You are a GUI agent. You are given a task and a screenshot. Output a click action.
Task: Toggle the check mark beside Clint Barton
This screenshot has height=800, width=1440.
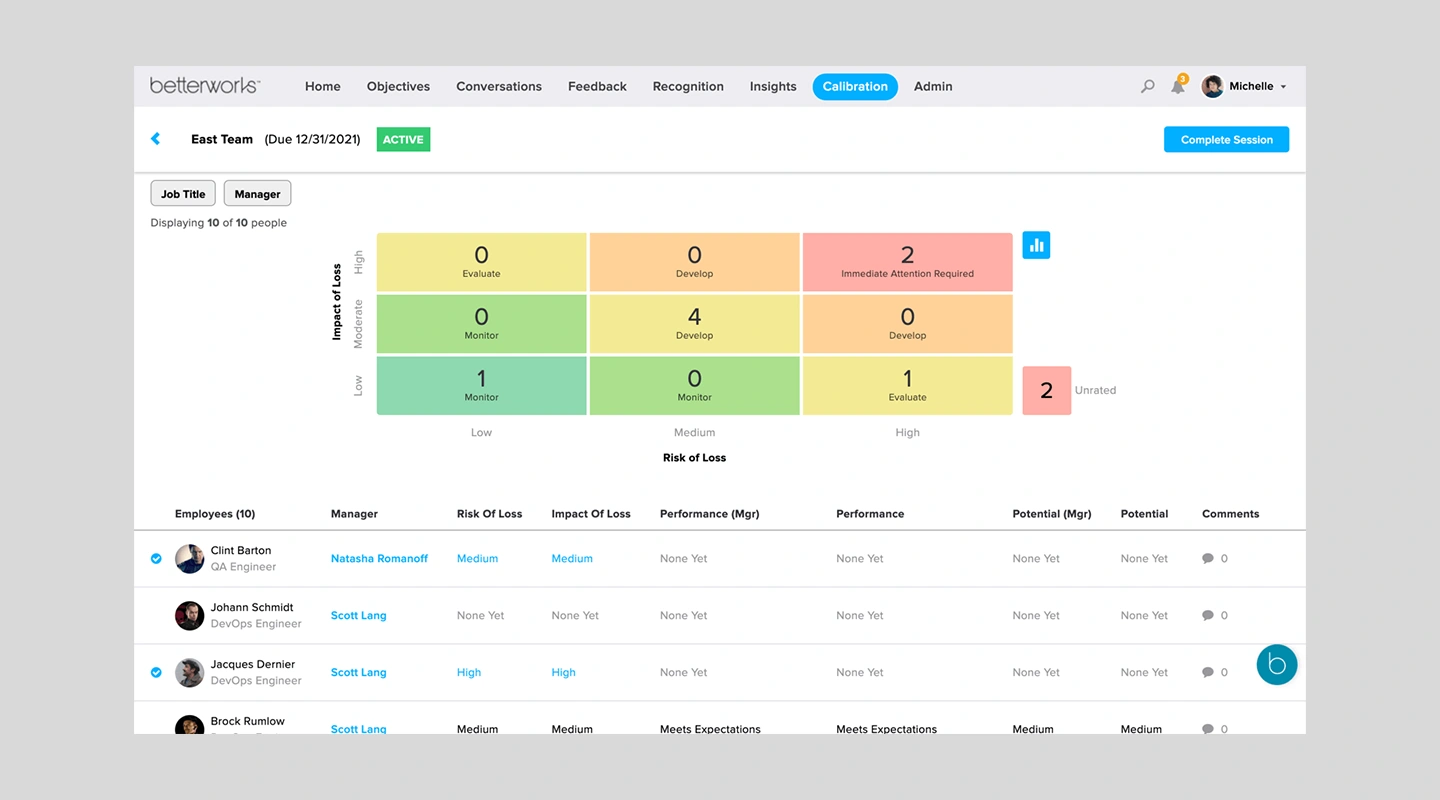coord(156,559)
